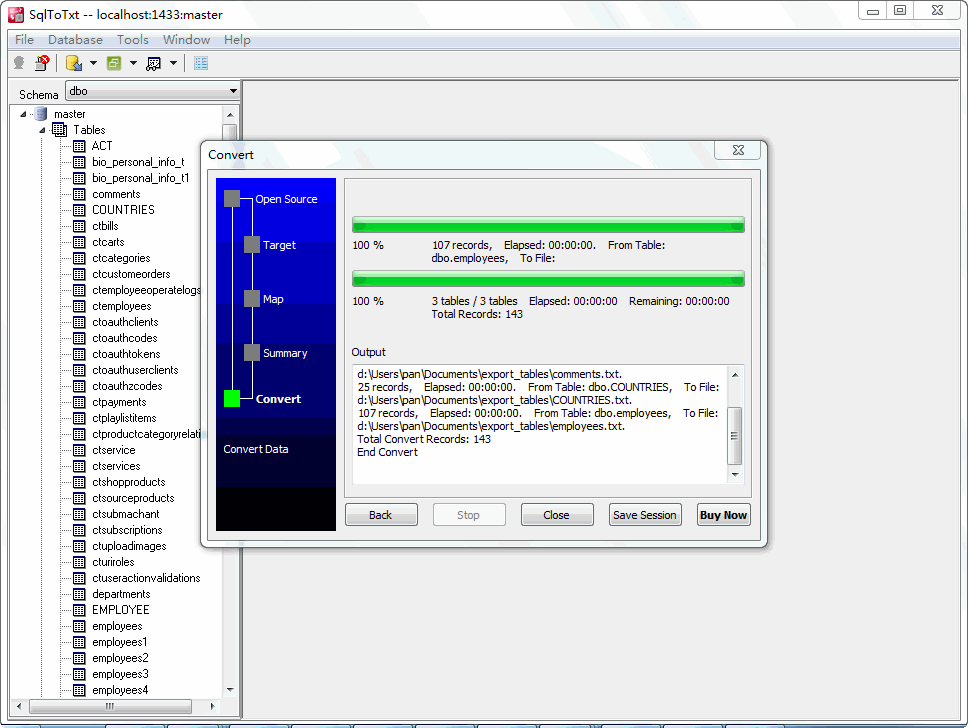Click the table icon beside departments
The height and width of the screenshot is (728, 968).
tap(79, 594)
